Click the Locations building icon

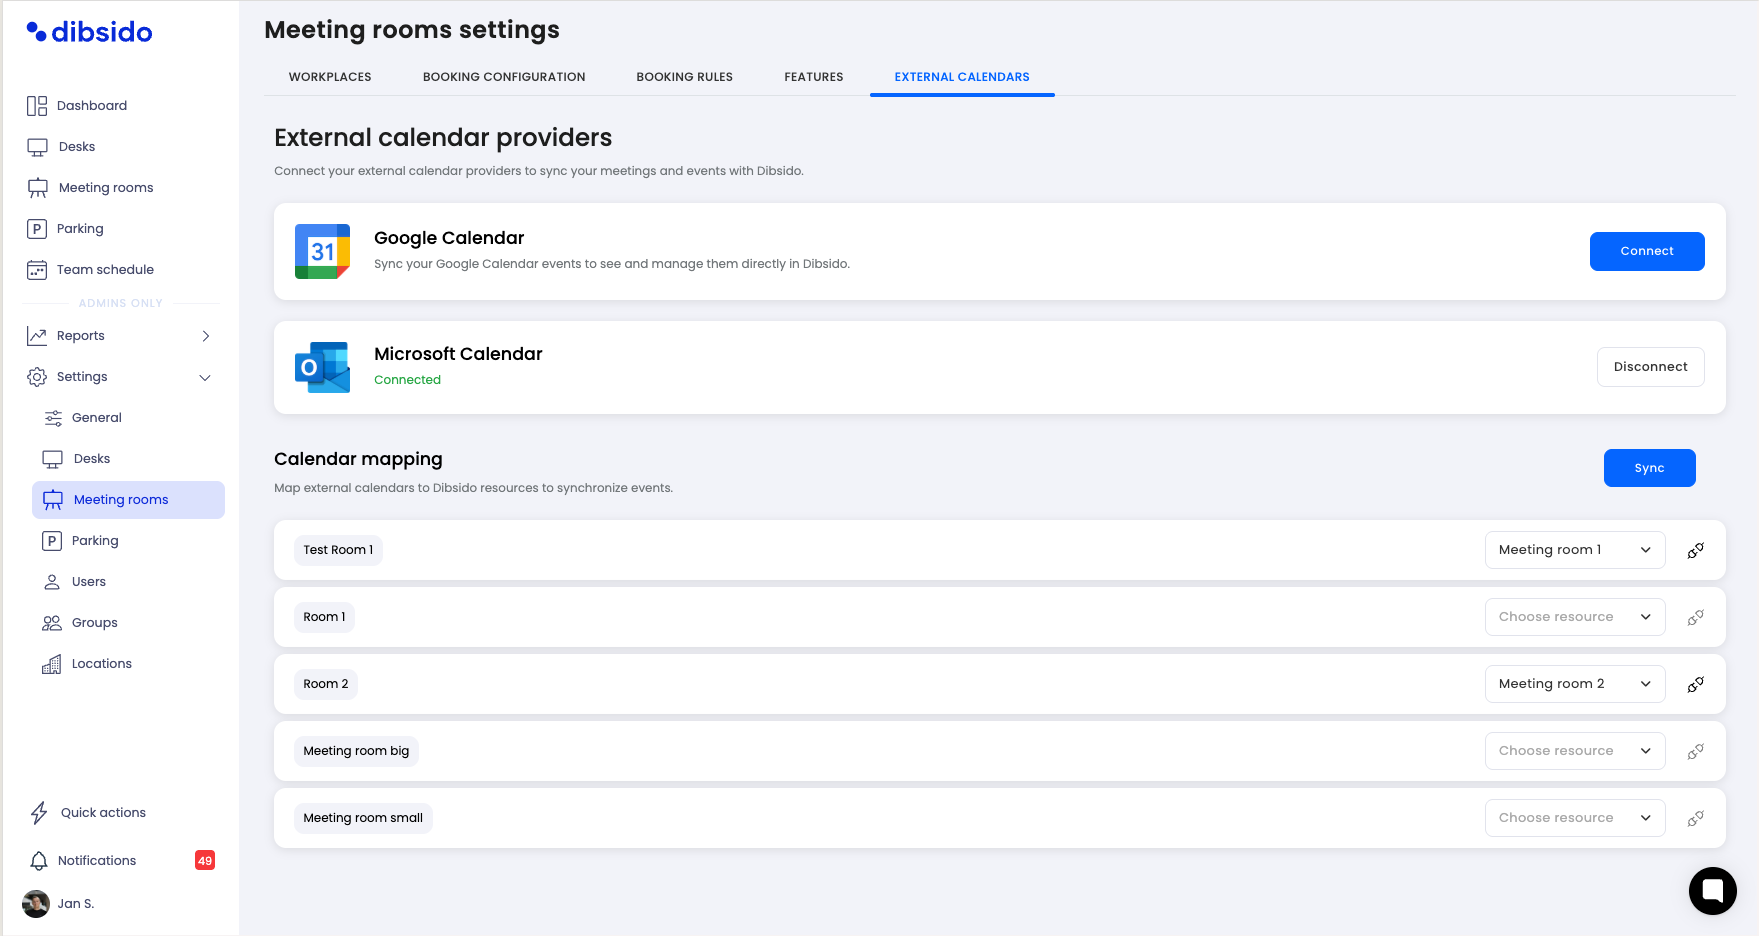(52, 664)
